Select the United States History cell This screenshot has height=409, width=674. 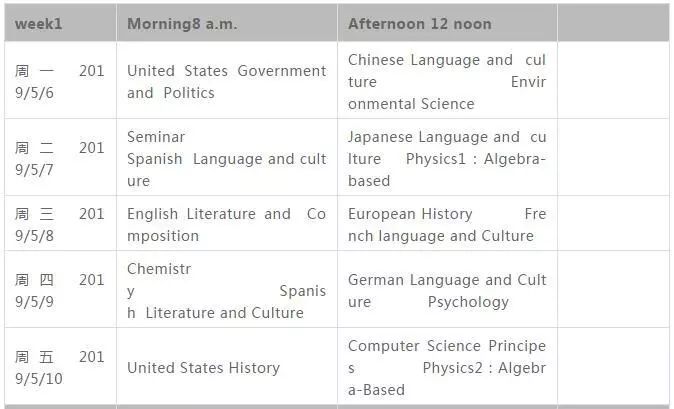pos(227,366)
